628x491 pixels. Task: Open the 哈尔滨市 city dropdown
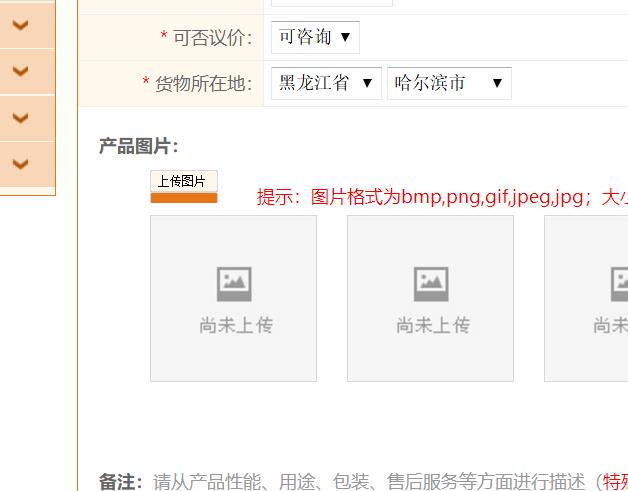pos(449,83)
